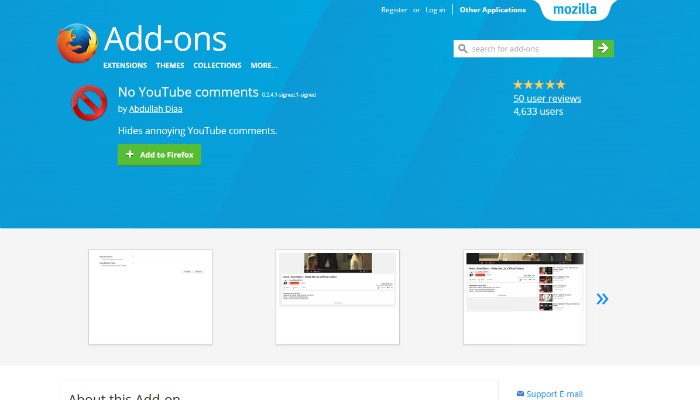Focus the search for add-ons field
Viewport: 700px width, 400px height.
[523, 49]
